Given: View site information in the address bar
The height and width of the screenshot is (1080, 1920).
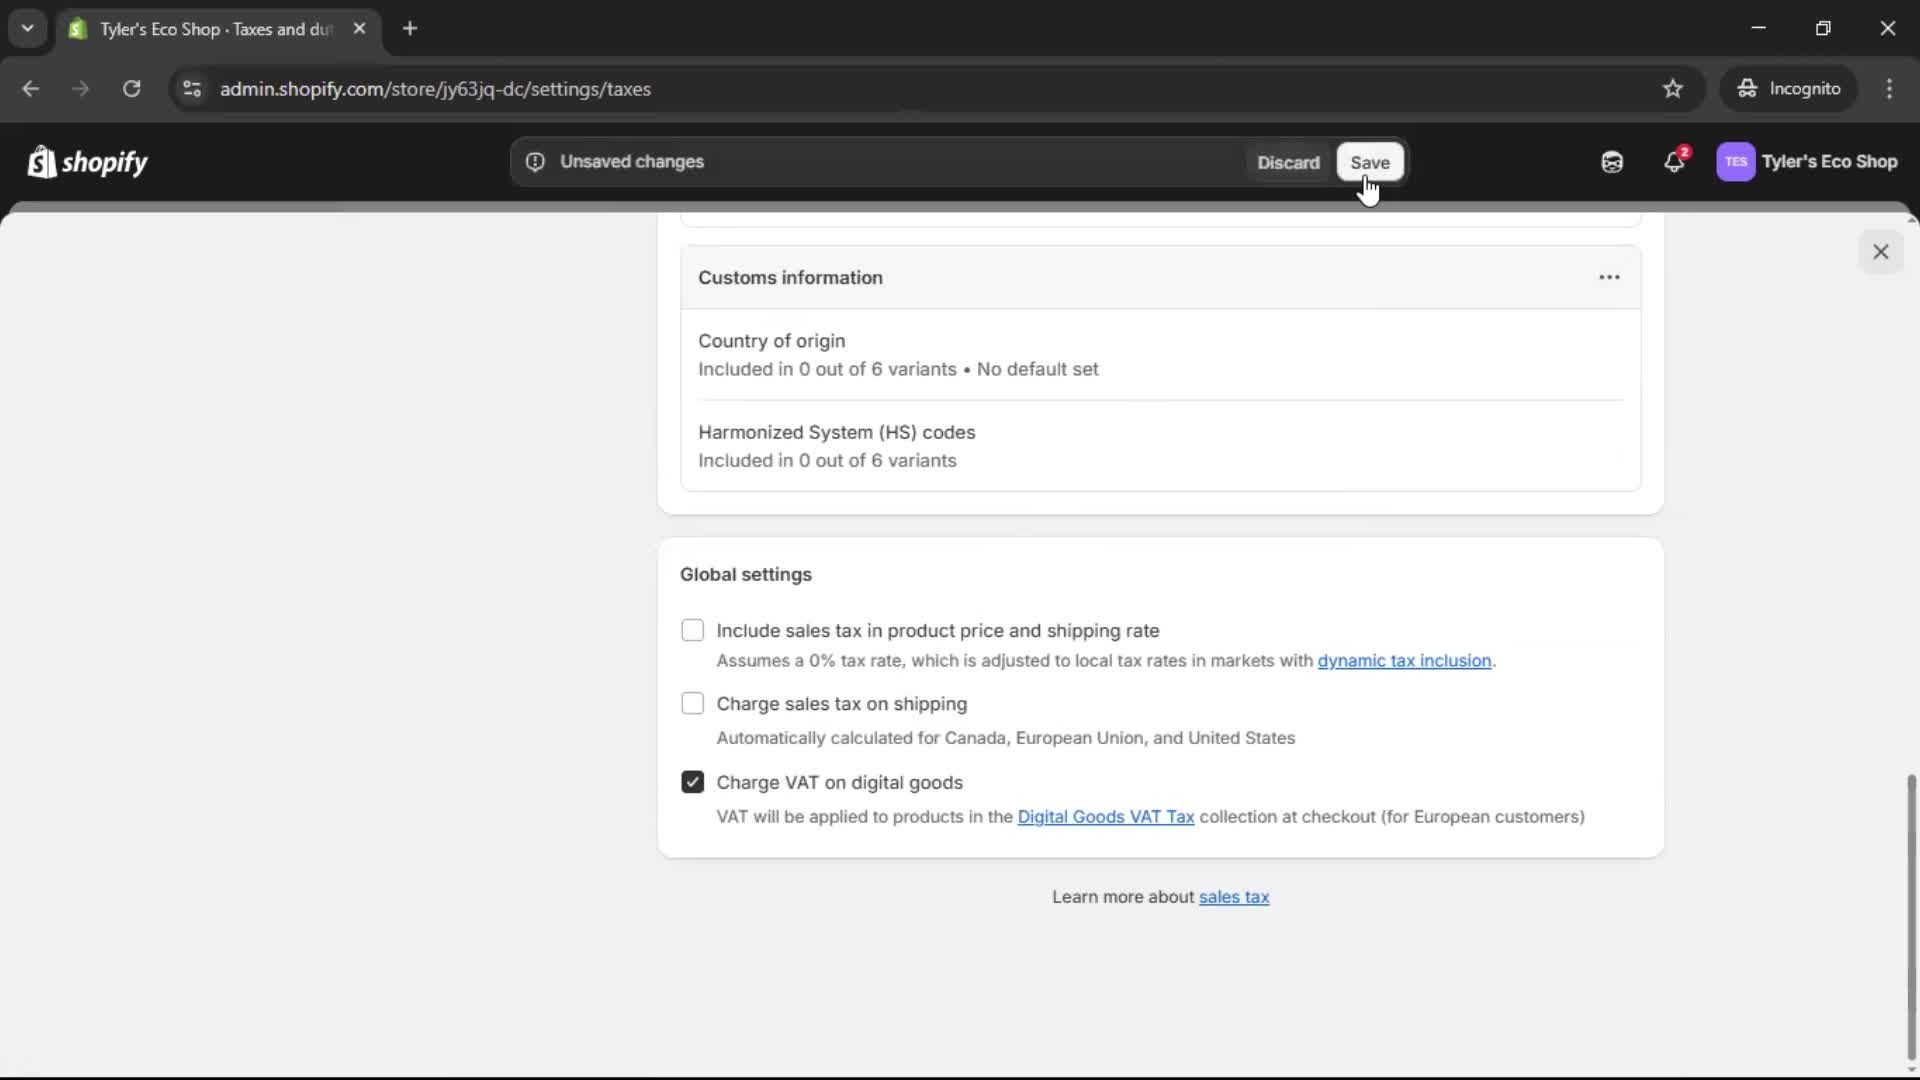Looking at the screenshot, I should coord(192,89).
